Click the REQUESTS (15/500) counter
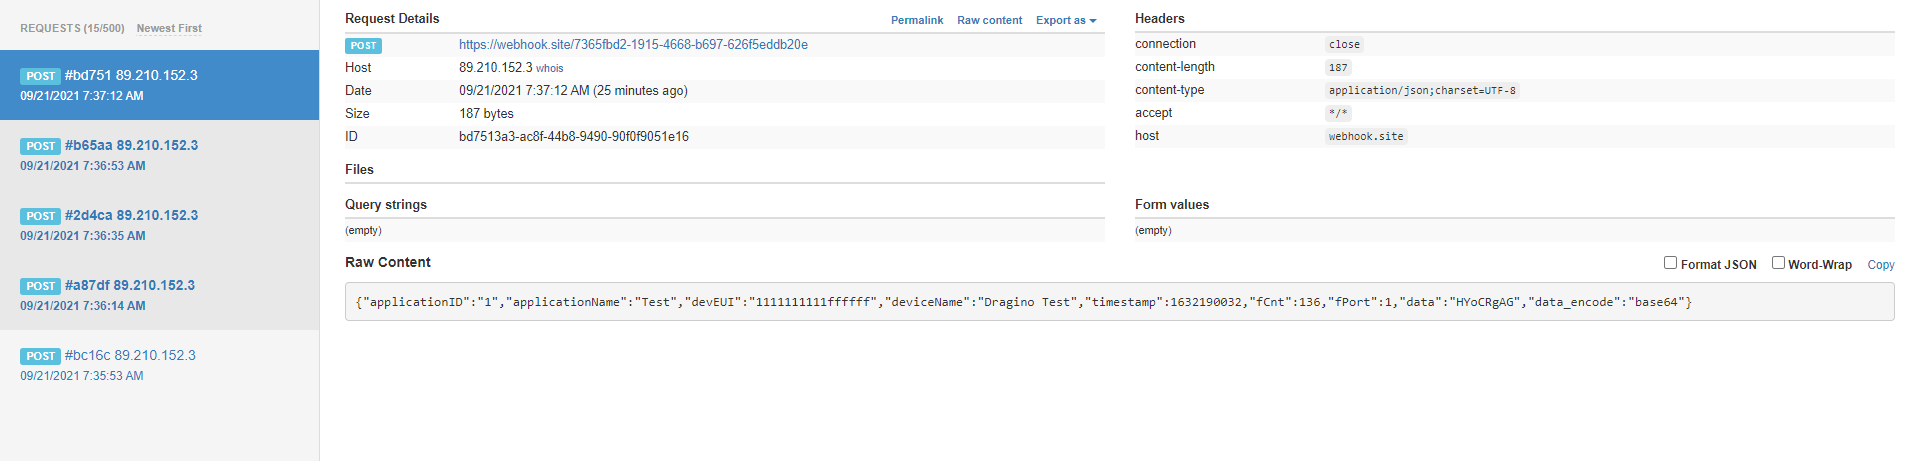The width and height of the screenshot is (1912, 461). coord(72,28)
